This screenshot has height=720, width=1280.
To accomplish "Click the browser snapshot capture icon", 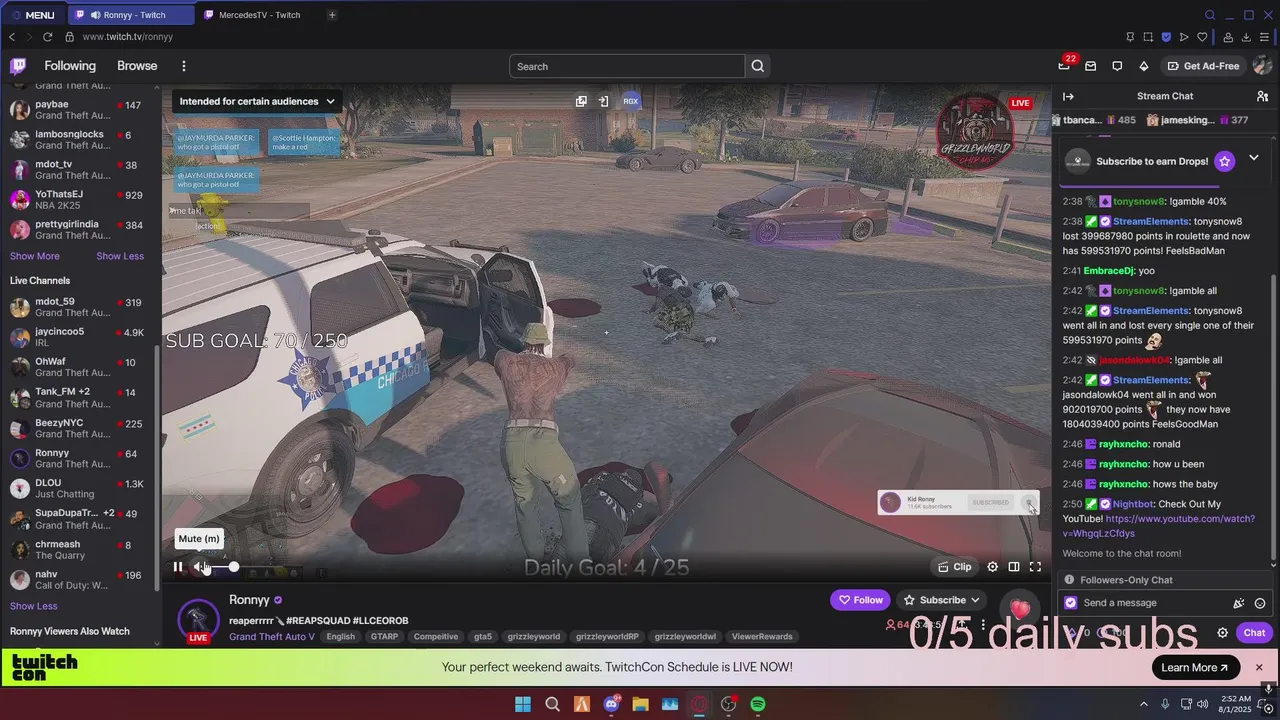I will point(1148,37).
